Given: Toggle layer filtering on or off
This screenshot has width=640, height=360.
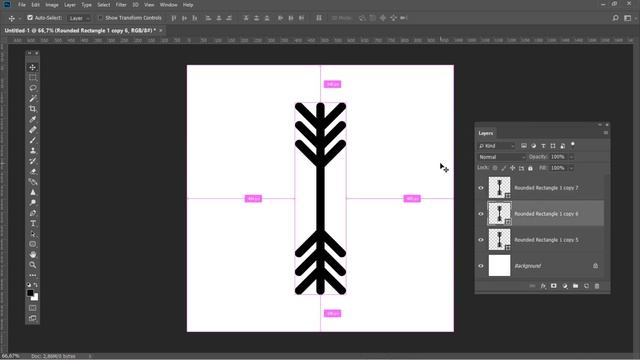Looking at the screenshot, I should pyautogui.click(x=573, y=144).
